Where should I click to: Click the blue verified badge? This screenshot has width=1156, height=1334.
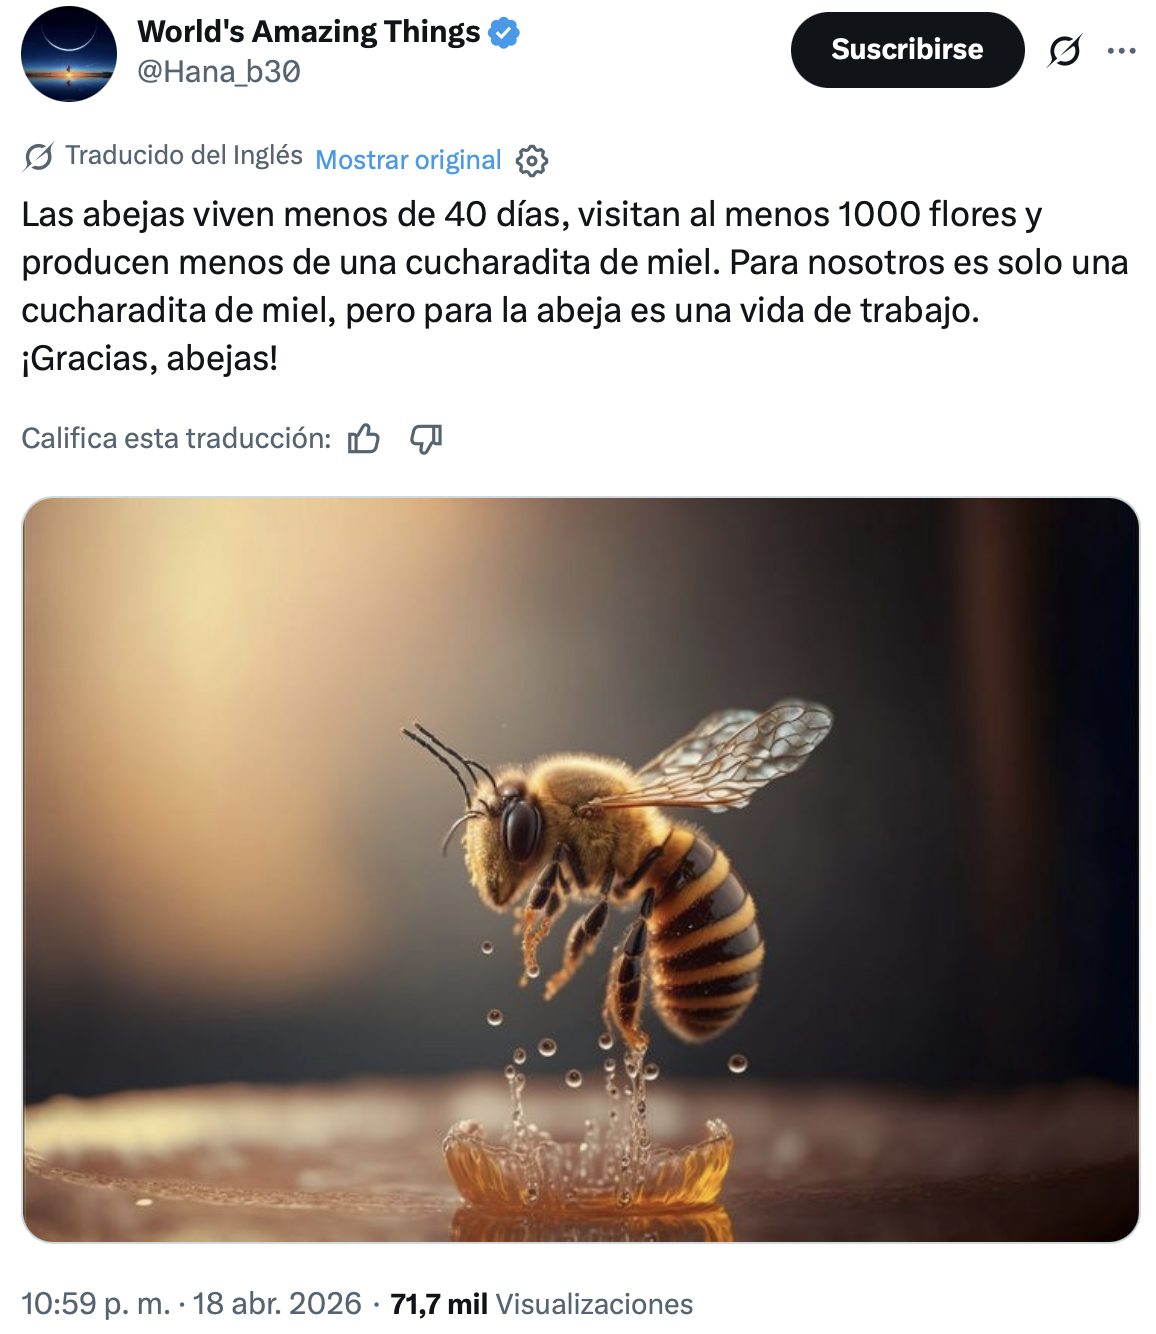(x=504, y=33)
